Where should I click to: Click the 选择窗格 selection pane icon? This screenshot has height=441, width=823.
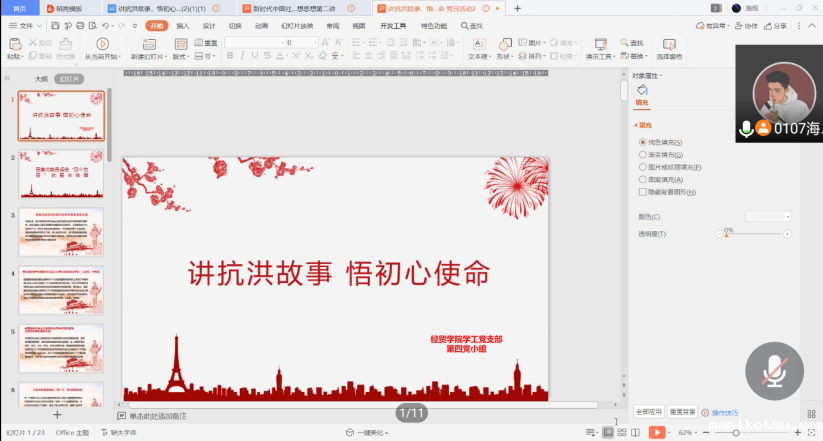669,44
